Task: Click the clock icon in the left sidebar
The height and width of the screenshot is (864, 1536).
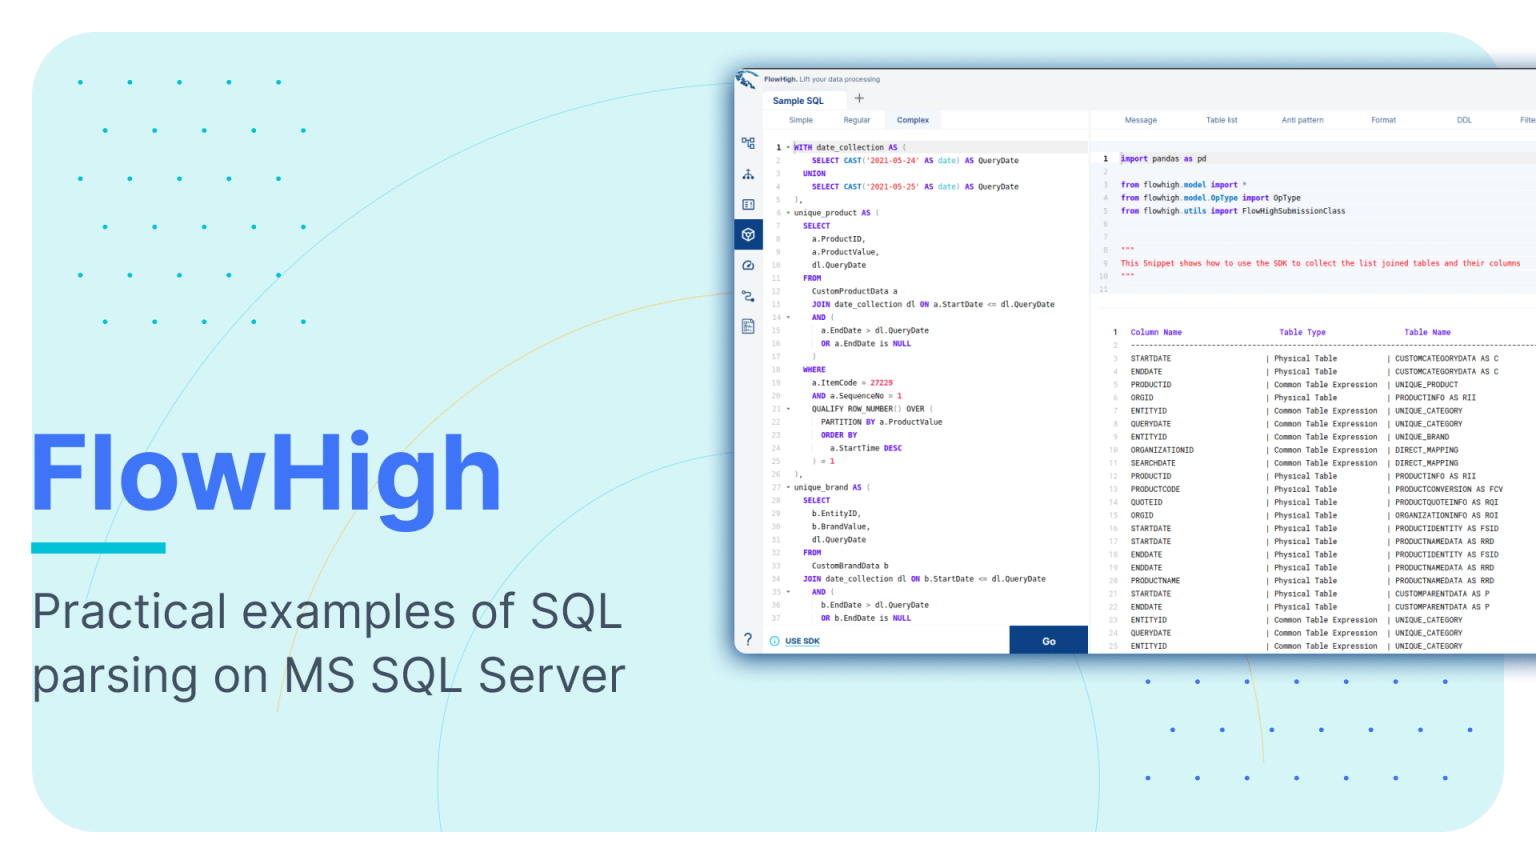Action: pos(747,265)
